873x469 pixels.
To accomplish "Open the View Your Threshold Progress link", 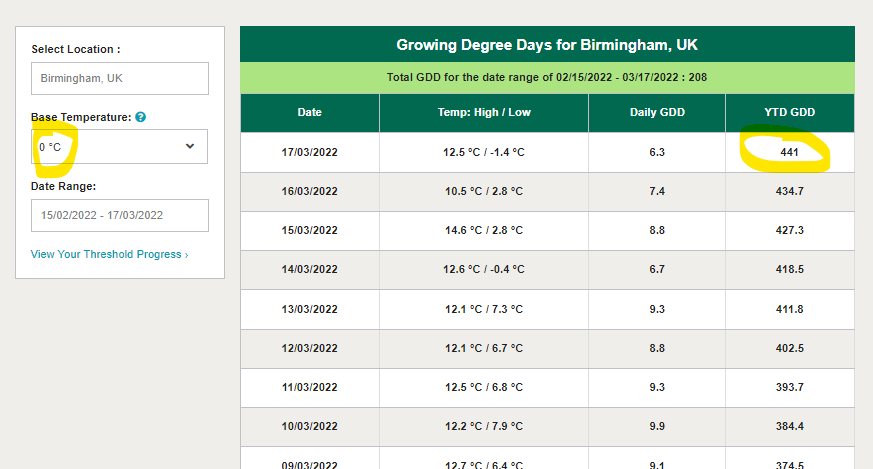I will click(109, 254).
